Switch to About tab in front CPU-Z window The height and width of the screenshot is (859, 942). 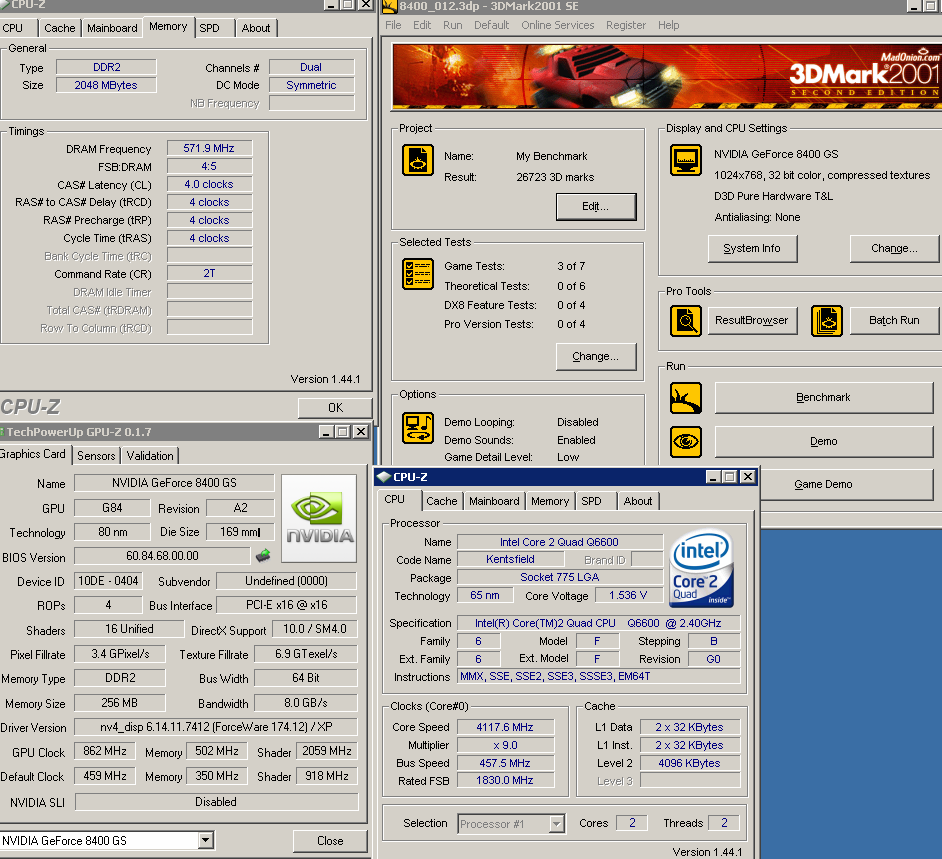pyautogui.click(x=637, y=501)
